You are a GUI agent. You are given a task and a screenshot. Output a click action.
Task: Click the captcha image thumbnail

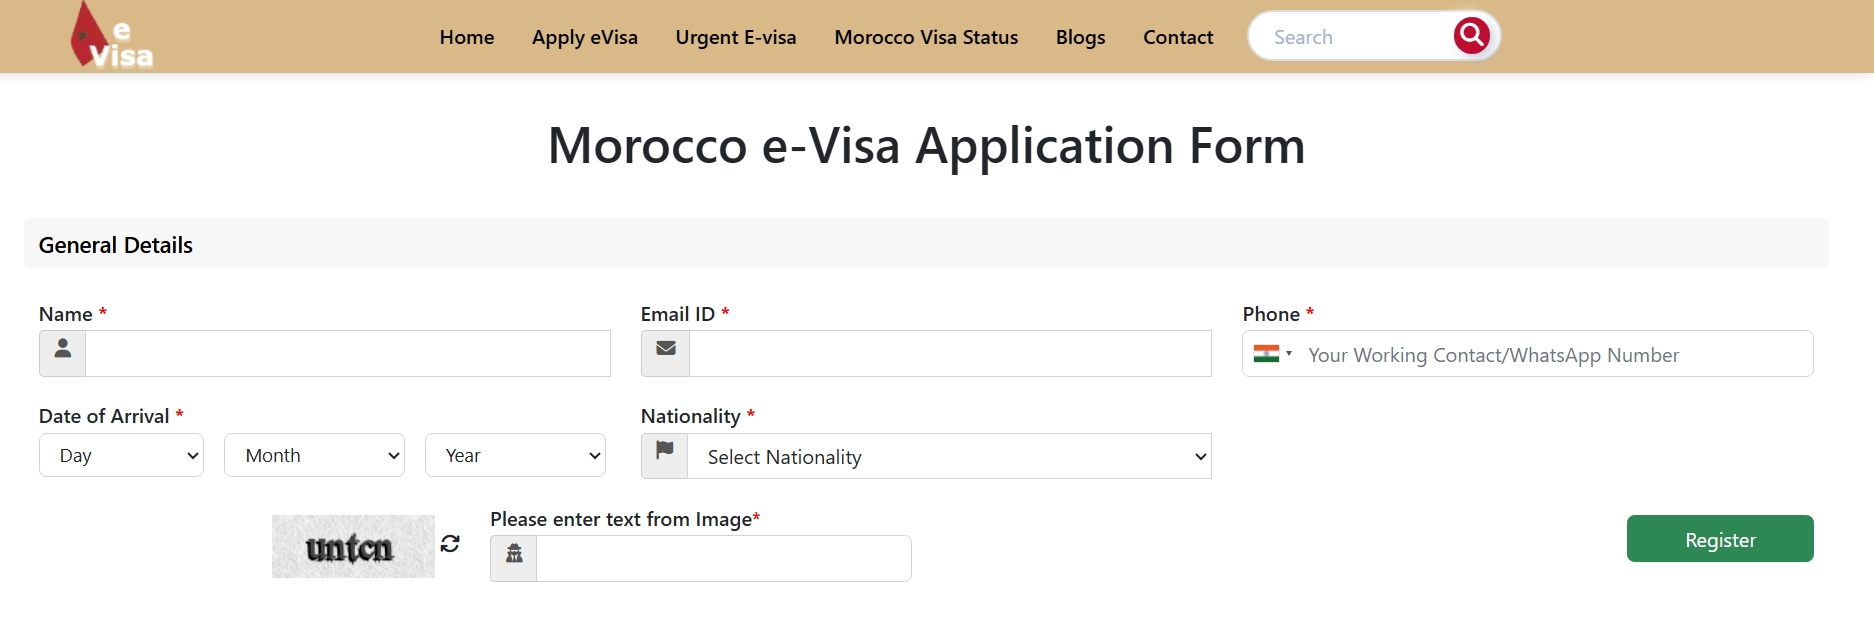coord(353,547)
